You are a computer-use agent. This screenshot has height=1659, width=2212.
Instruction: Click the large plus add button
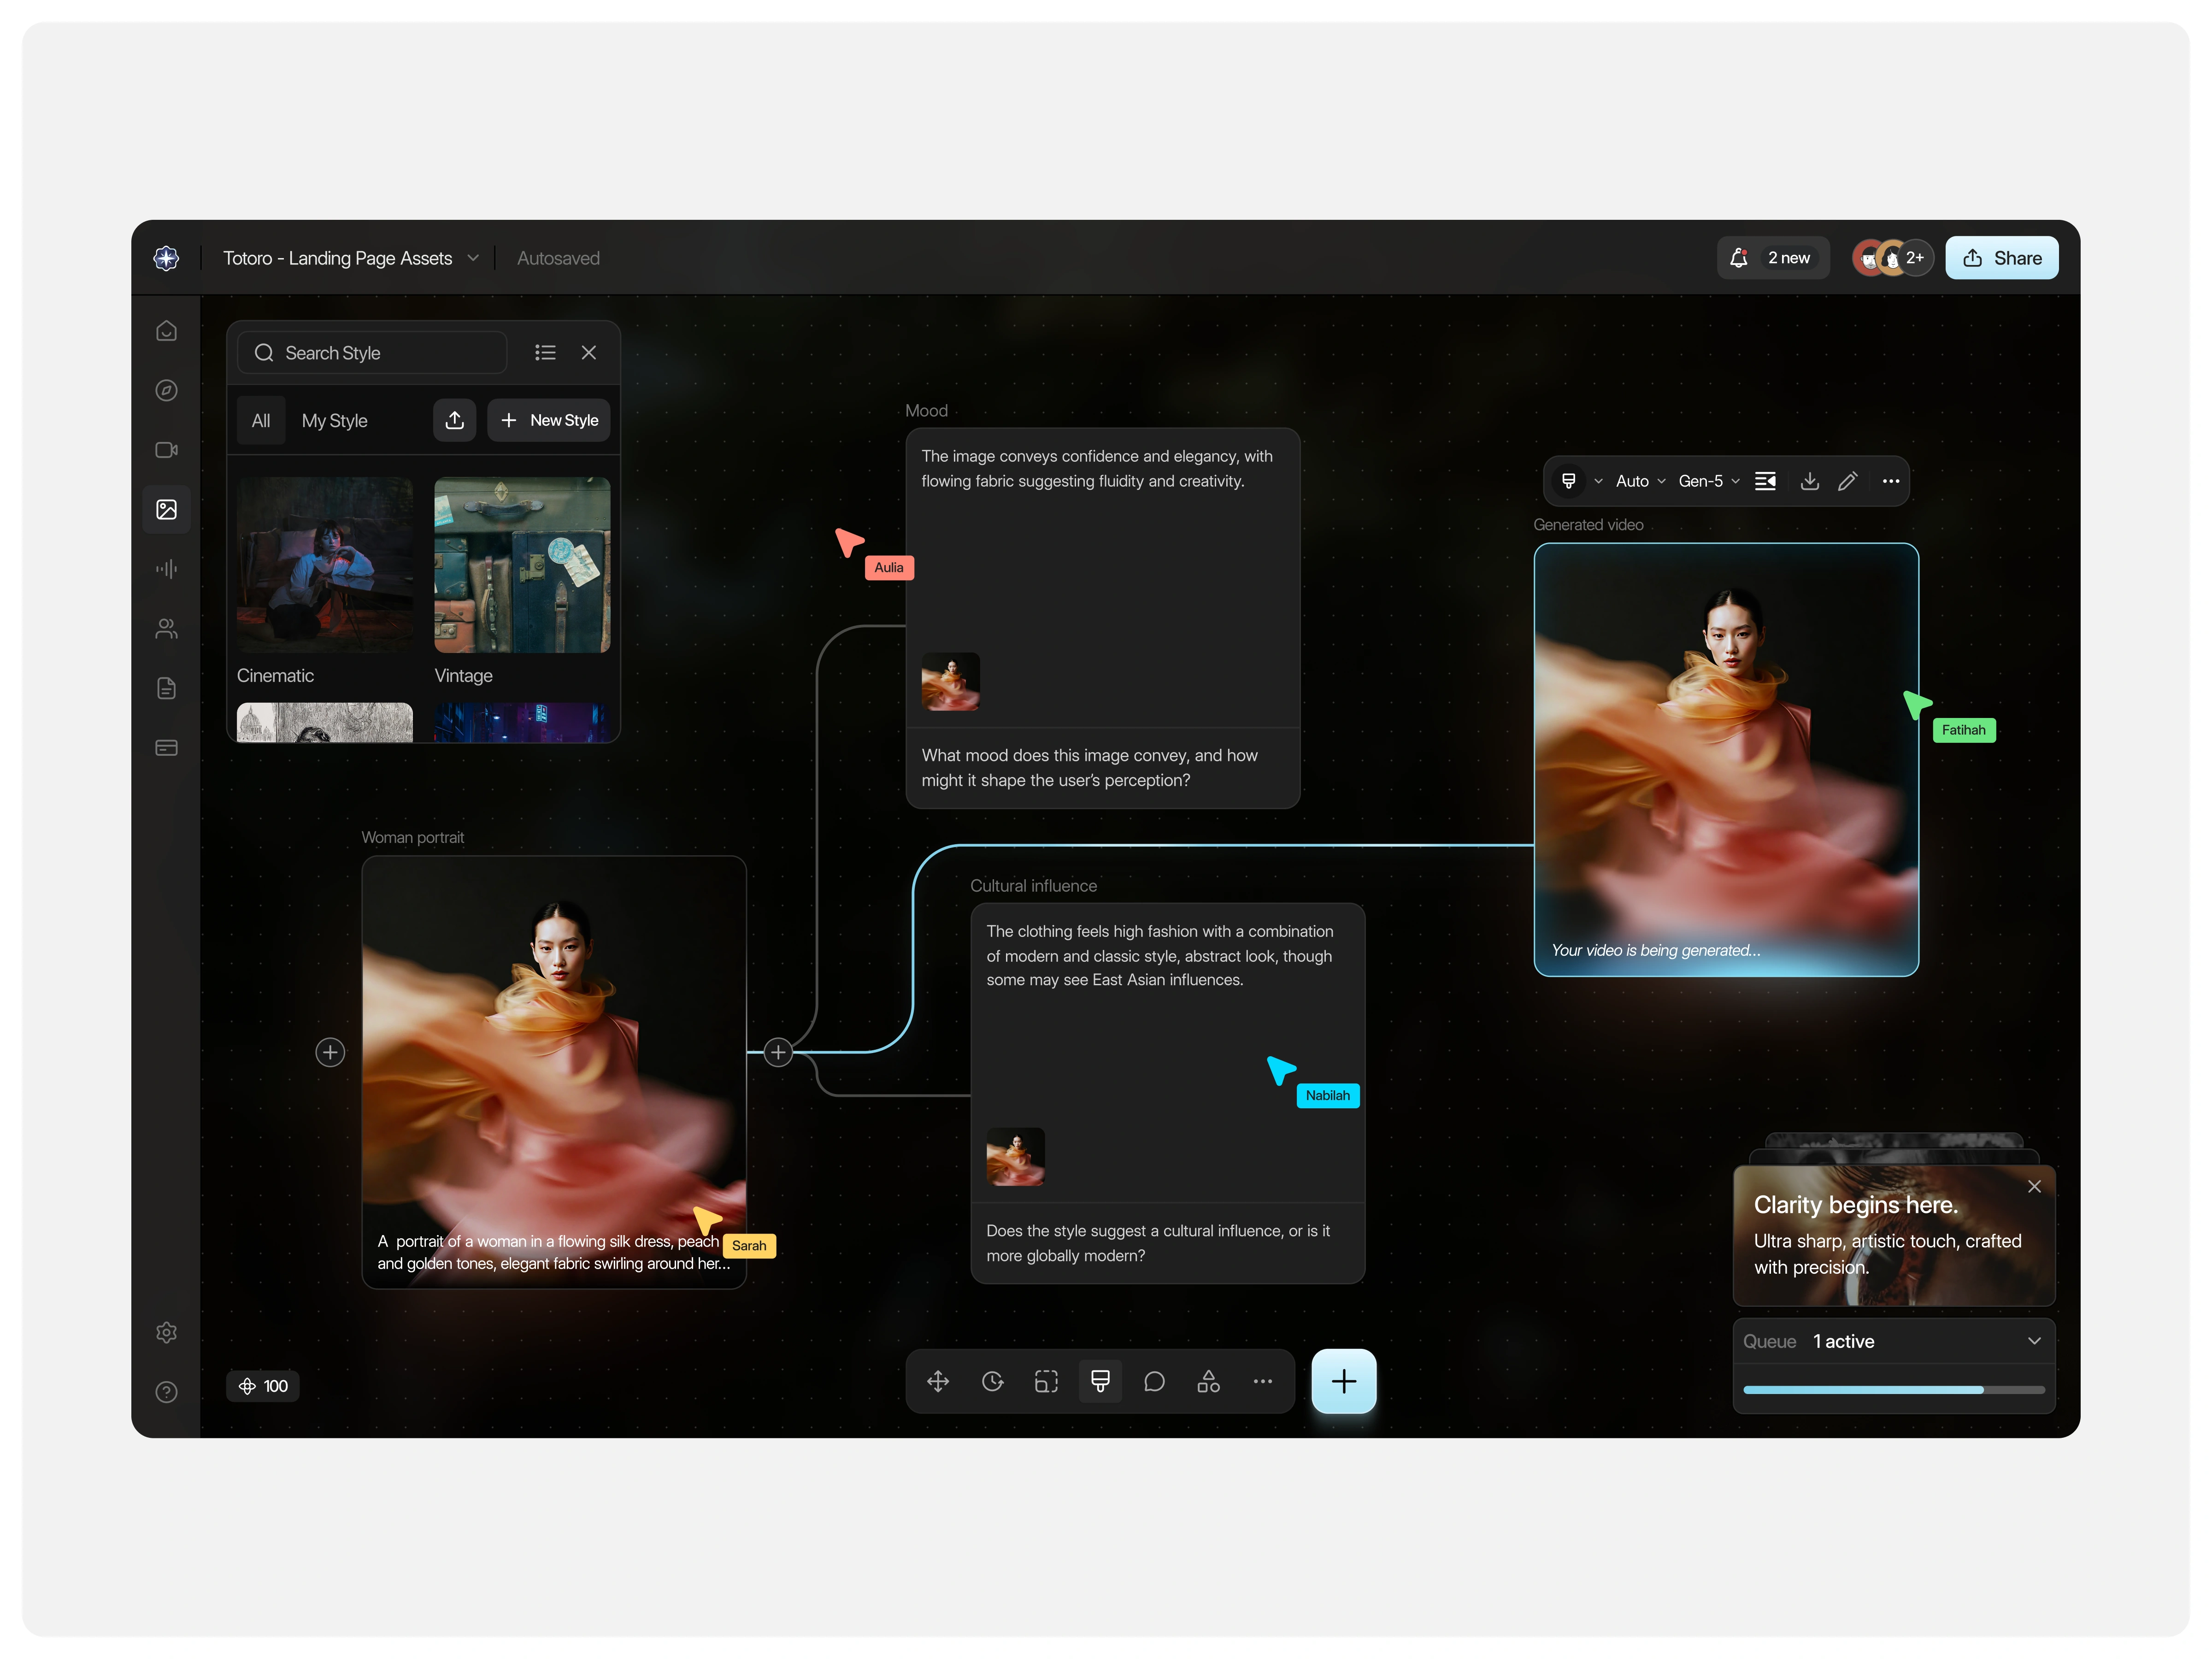click(1343, 1382)
